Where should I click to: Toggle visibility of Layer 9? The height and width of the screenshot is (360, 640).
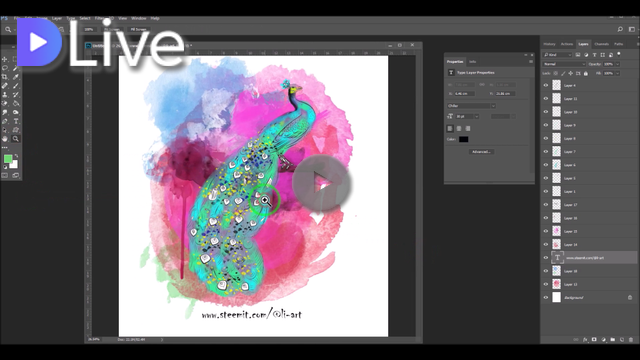(x=546, y=125)
